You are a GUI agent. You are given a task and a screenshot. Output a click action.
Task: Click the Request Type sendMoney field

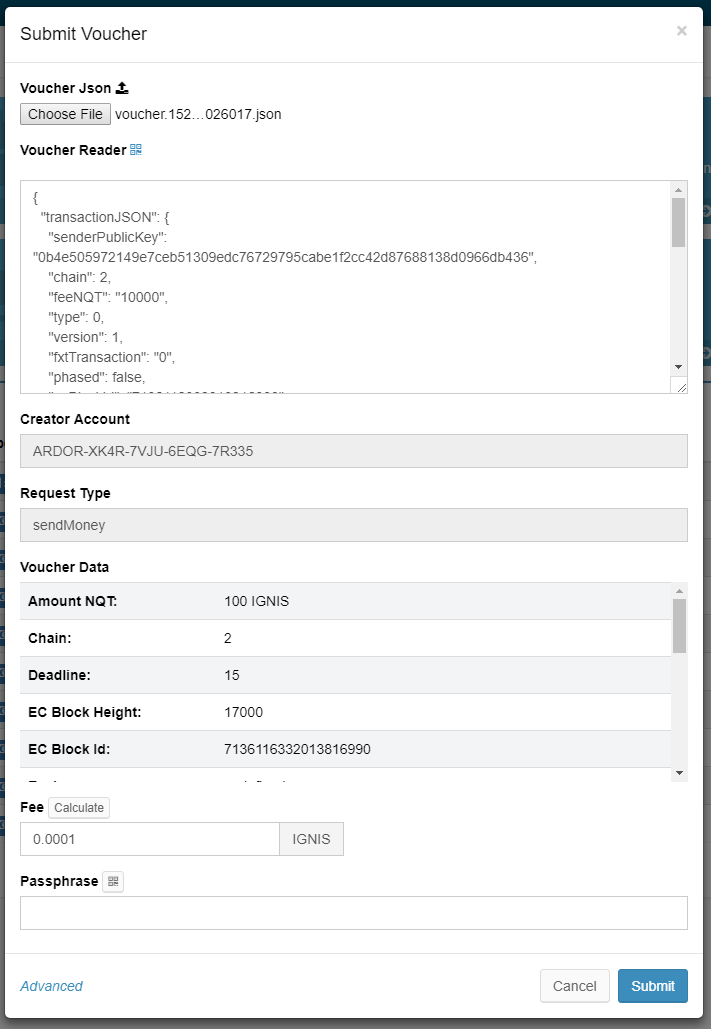[x=353, y=525]
